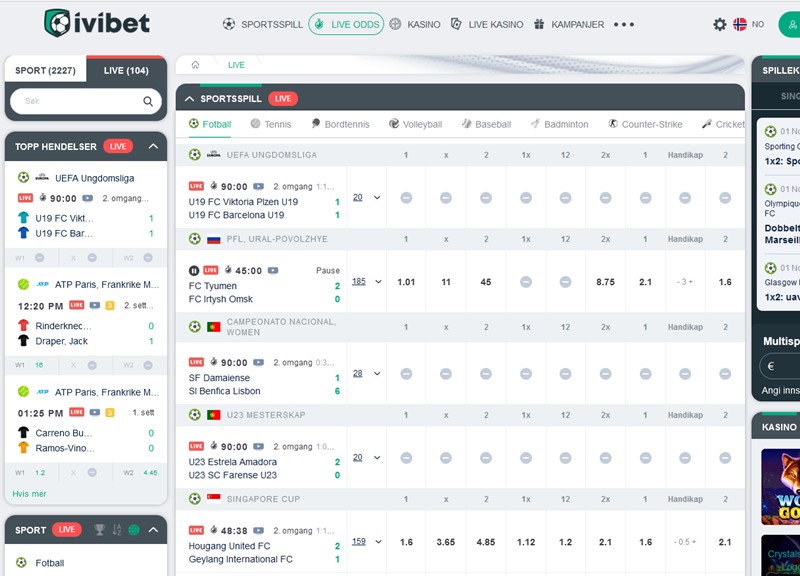The height and width of the screenshot is (576, 800).
Task: Switch to the Live (104) tab
Action: pyautogui.click(x=126, y=70)
